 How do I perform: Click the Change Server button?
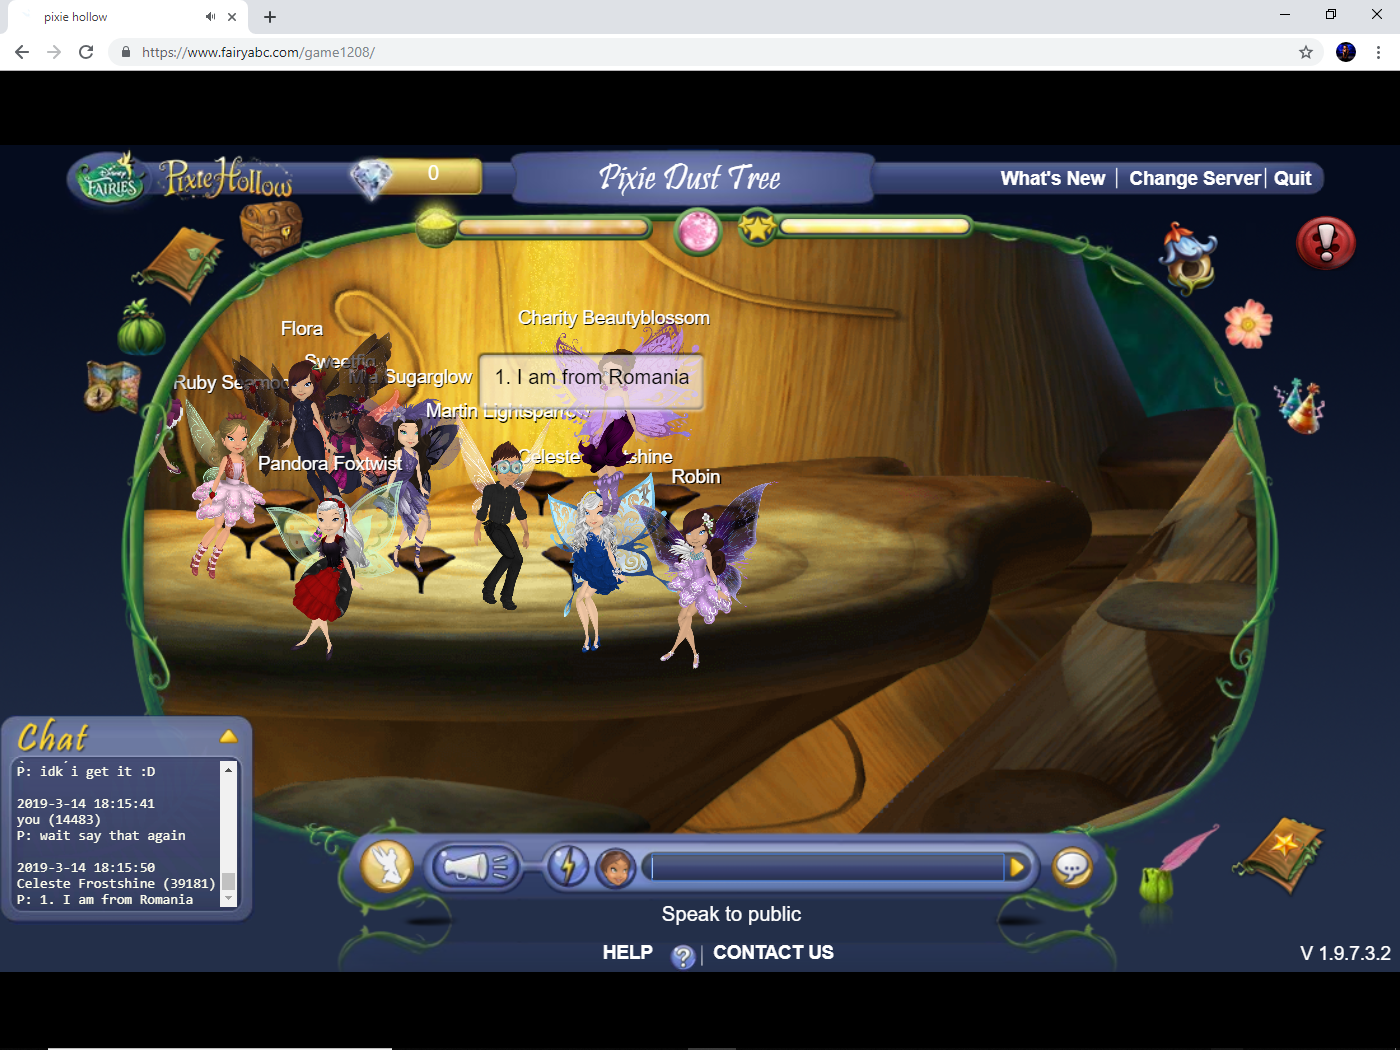(x=1194, y=178)
